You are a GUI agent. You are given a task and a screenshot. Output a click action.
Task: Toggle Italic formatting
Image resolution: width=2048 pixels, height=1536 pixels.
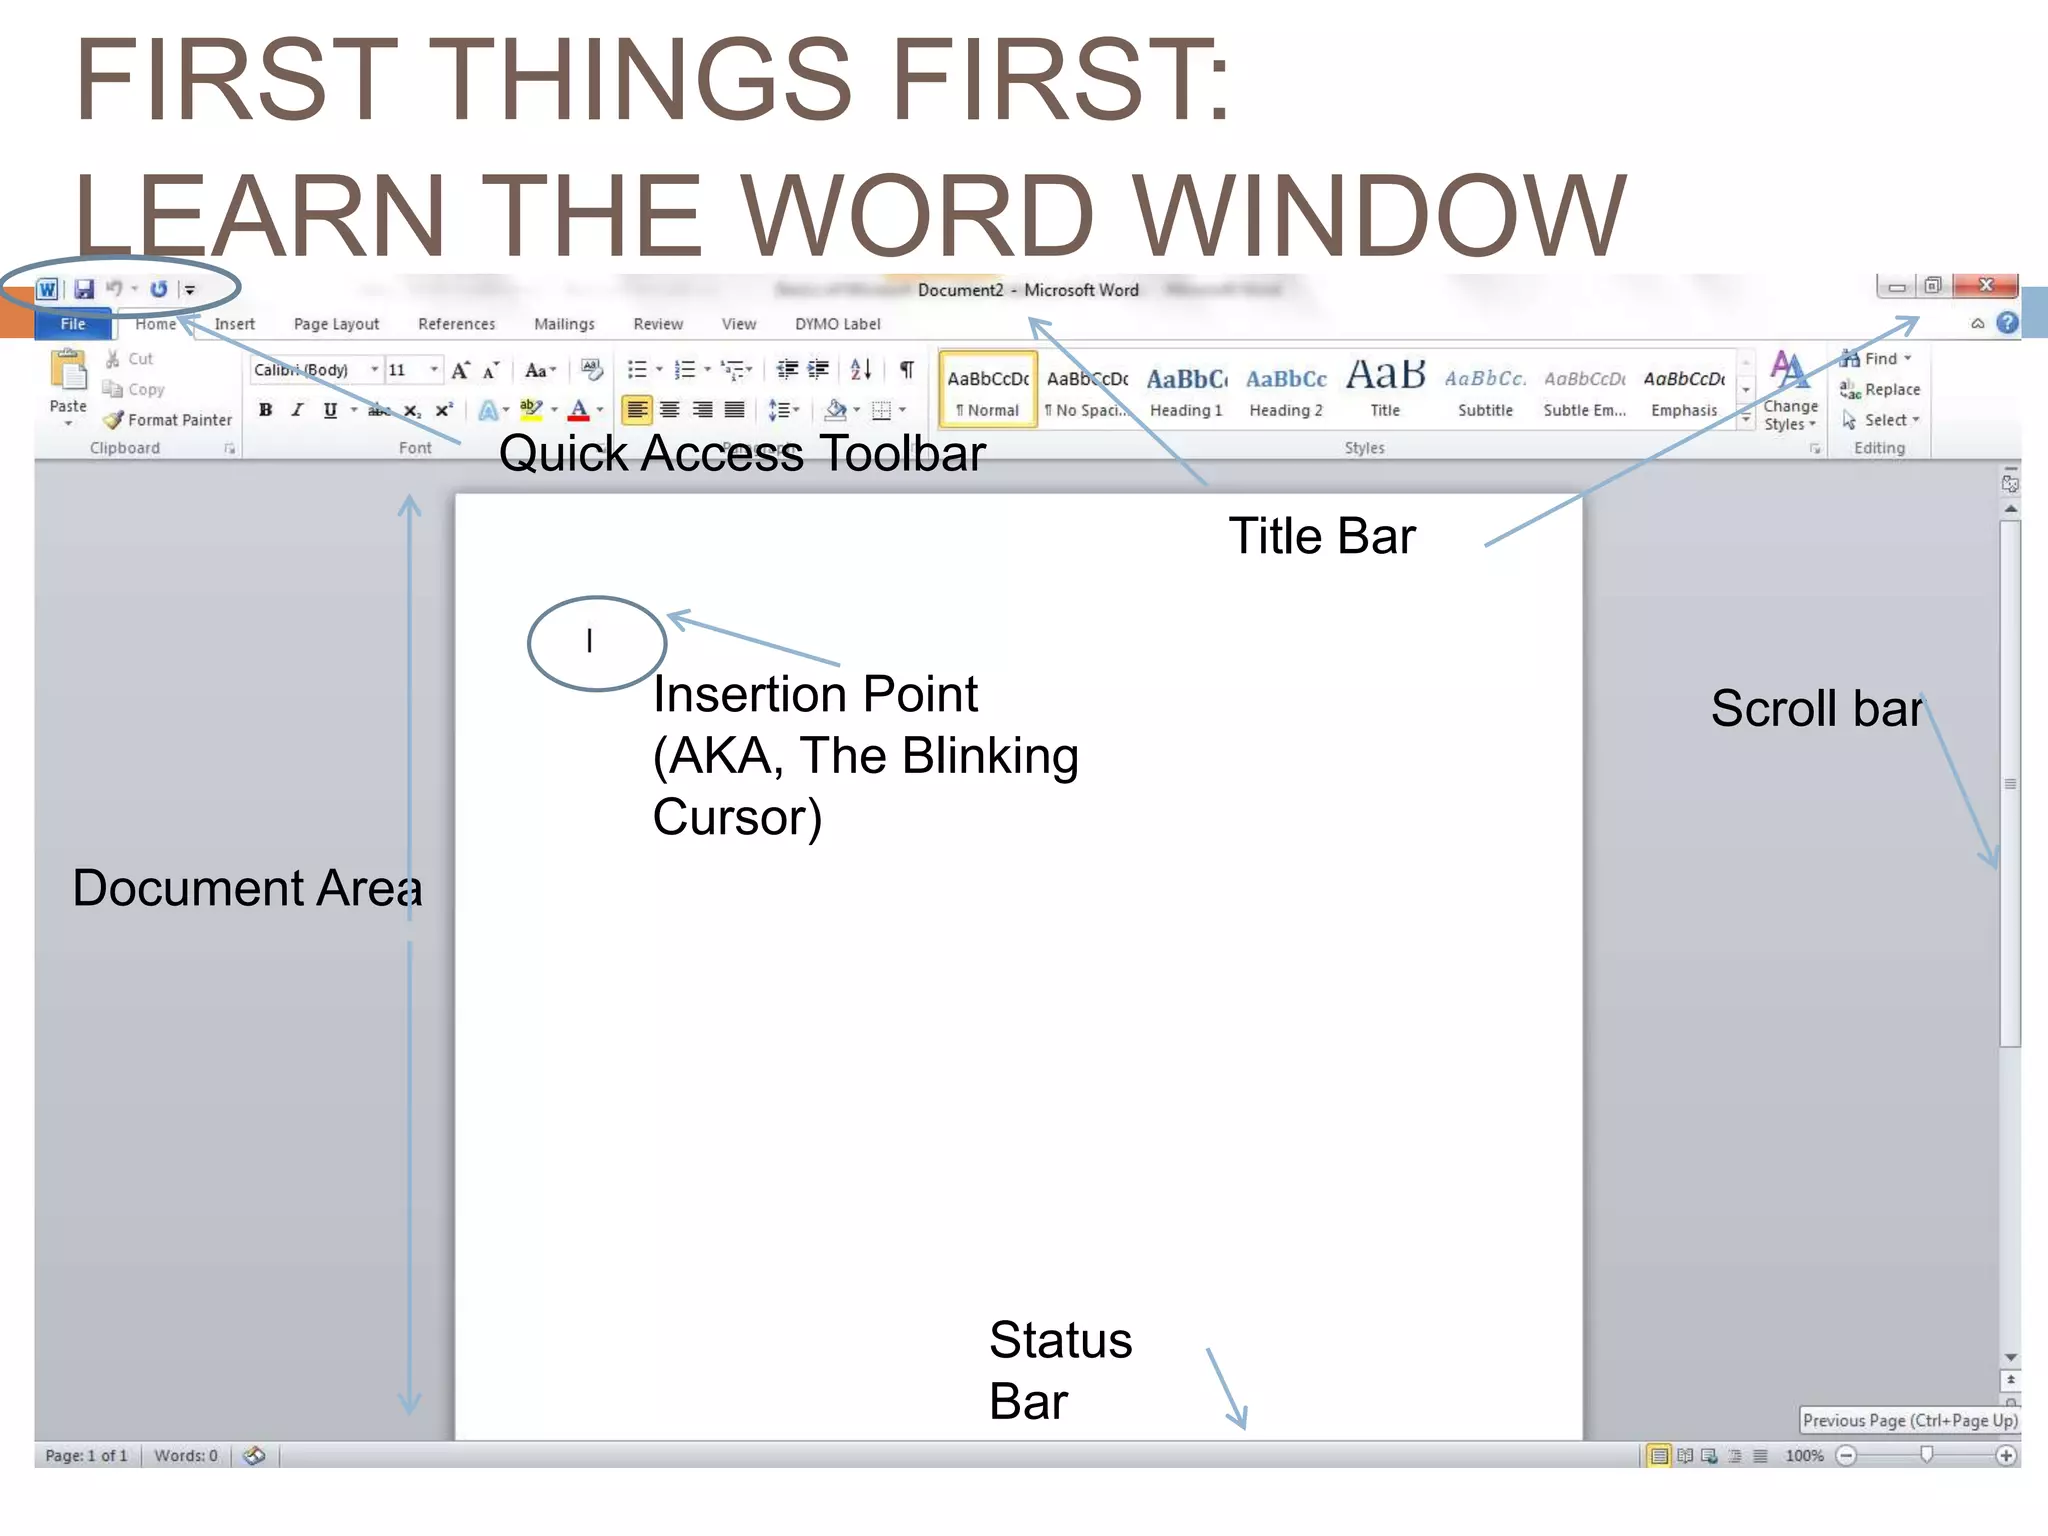[297, 410]
